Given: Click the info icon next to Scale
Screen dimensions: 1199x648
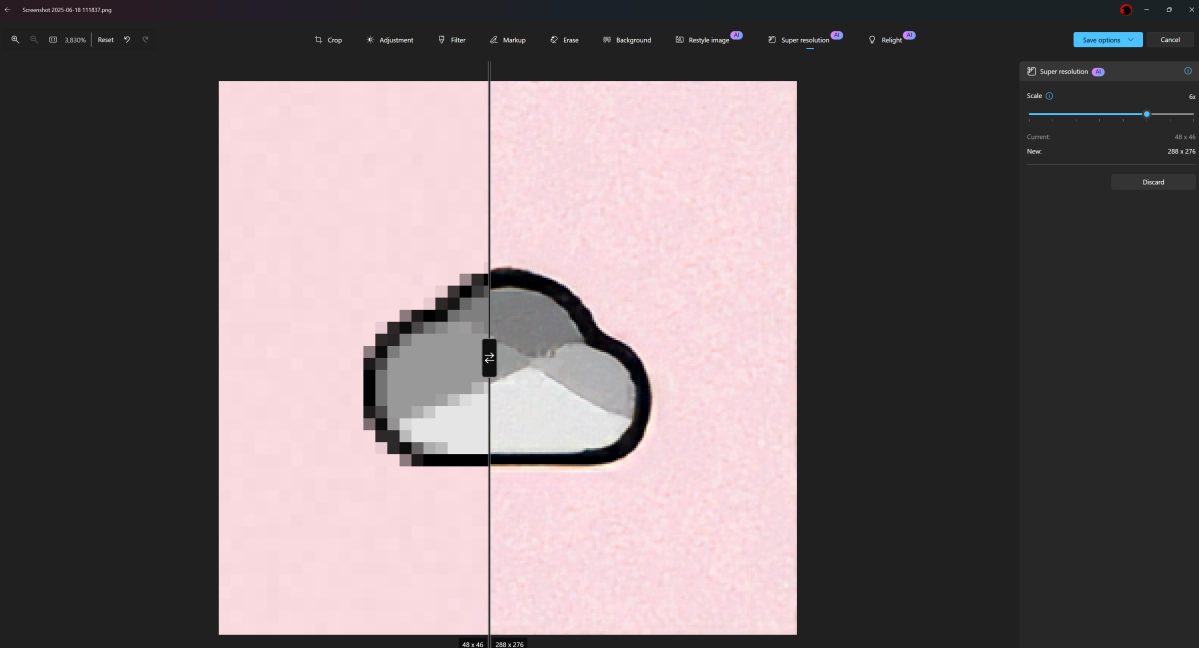Looking at the screenshot, I should click(x=1049, y=96).
